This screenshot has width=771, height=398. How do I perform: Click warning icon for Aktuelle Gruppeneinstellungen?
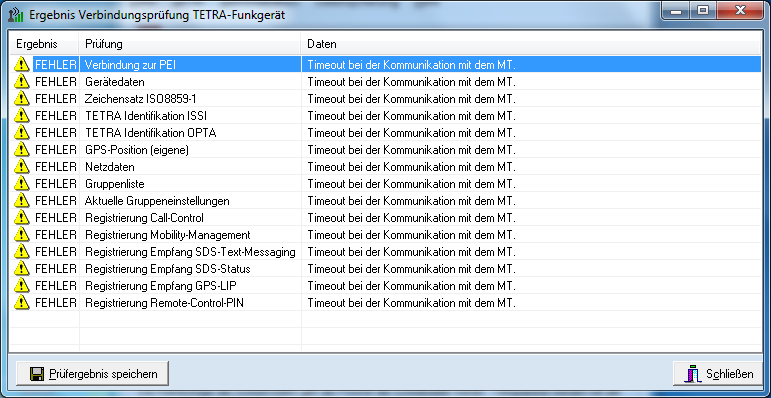tap(22, 201)
